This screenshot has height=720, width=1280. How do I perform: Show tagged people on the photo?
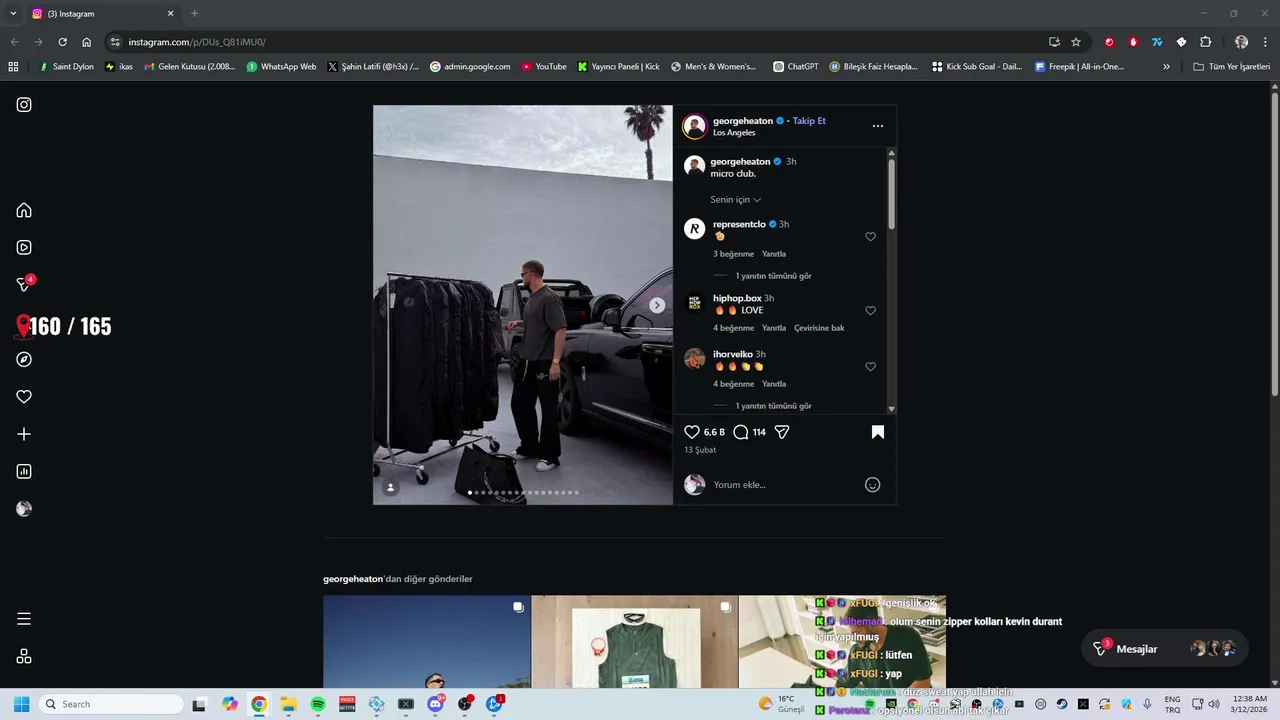click(x=391, y=487)
